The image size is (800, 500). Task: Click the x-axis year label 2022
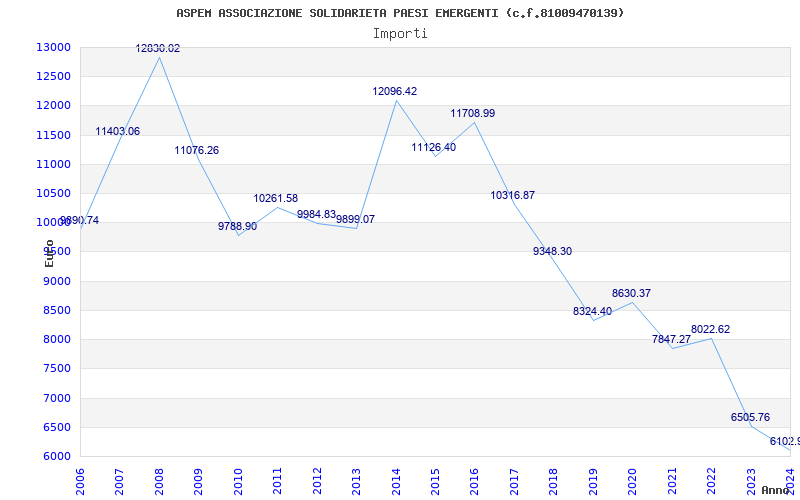pyautogui.click(x=711, y=481)
